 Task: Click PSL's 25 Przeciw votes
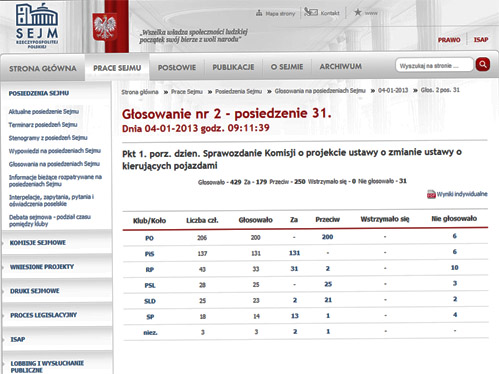(x=328, y=284)
